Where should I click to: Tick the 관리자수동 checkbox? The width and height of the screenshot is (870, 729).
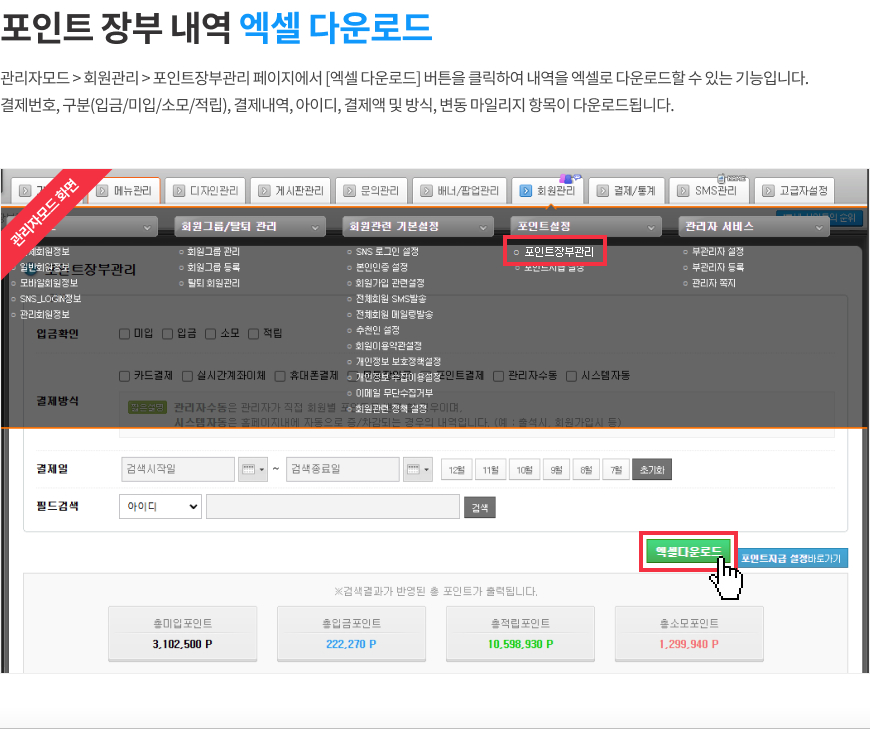[x=499, y=376]
